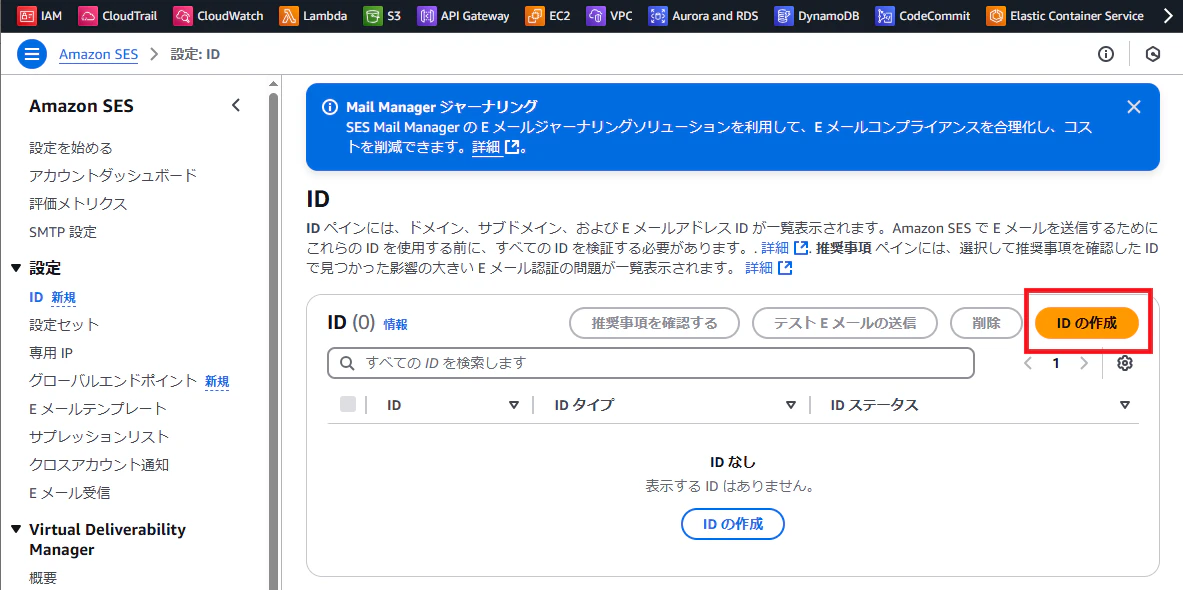Go to the previous page arrow
1183x590 pixels.
1028,363
